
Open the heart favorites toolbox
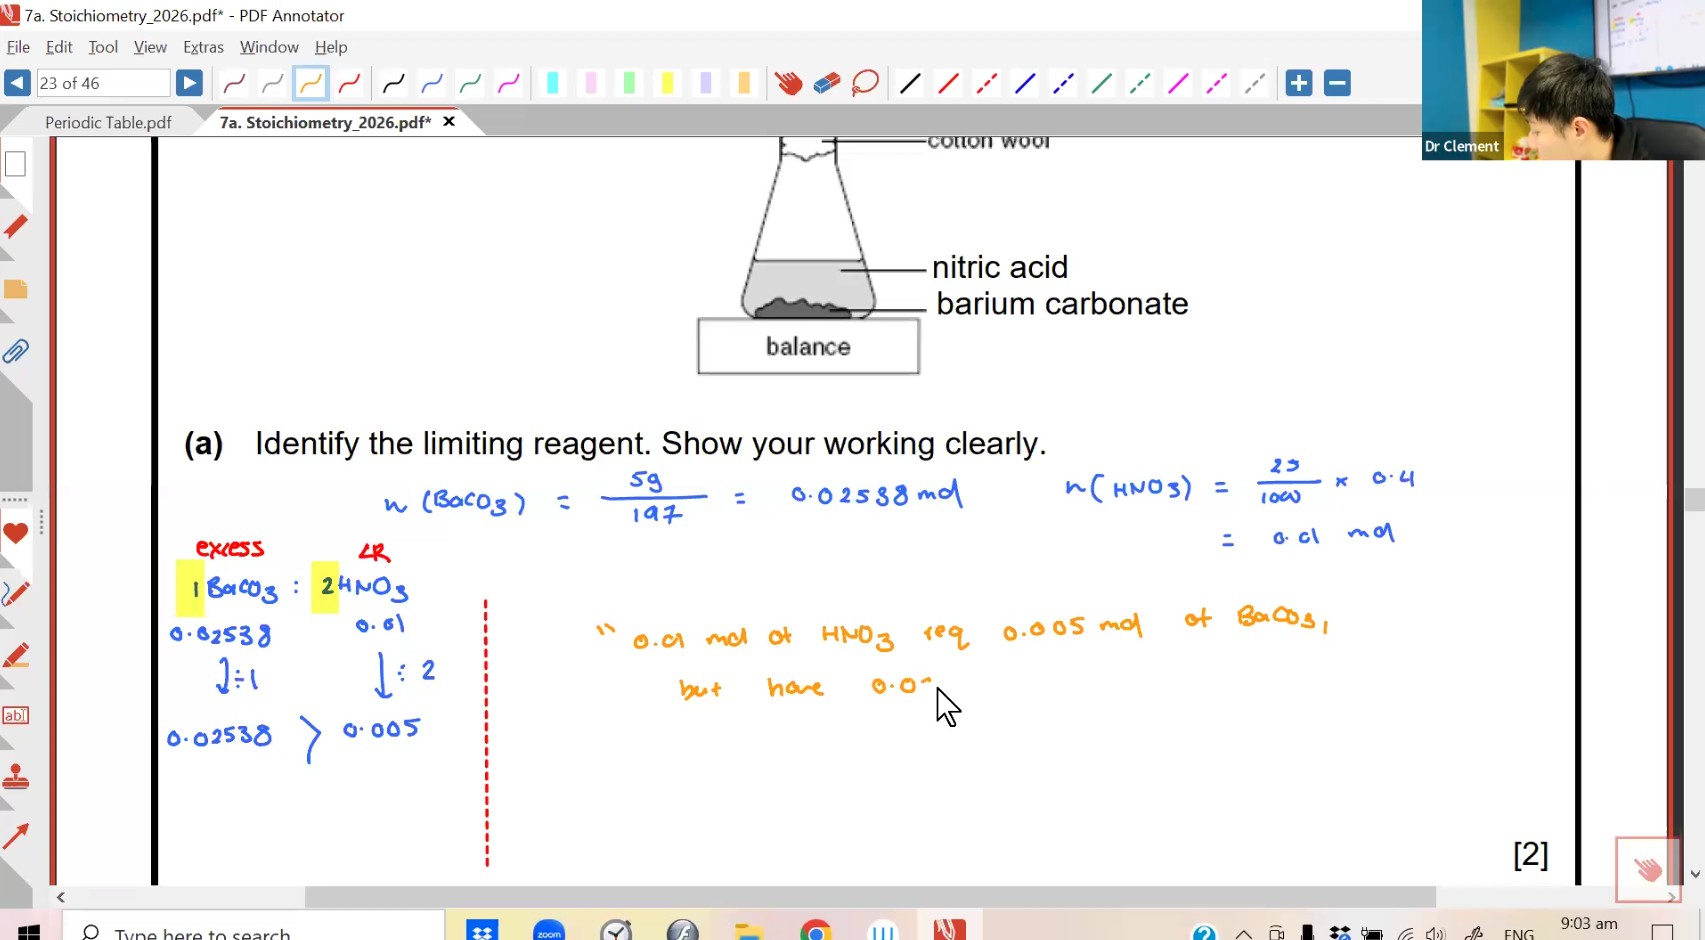(15, 532)
